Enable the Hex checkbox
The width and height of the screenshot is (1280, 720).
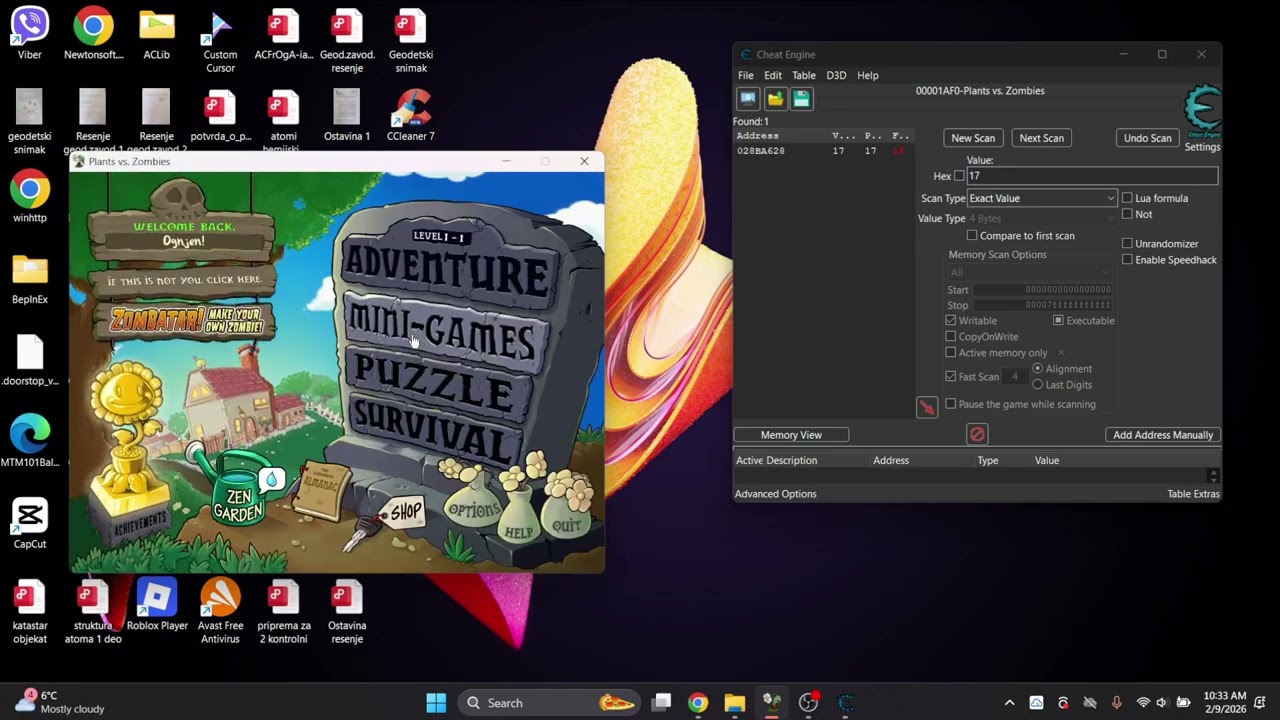[959, 176]
